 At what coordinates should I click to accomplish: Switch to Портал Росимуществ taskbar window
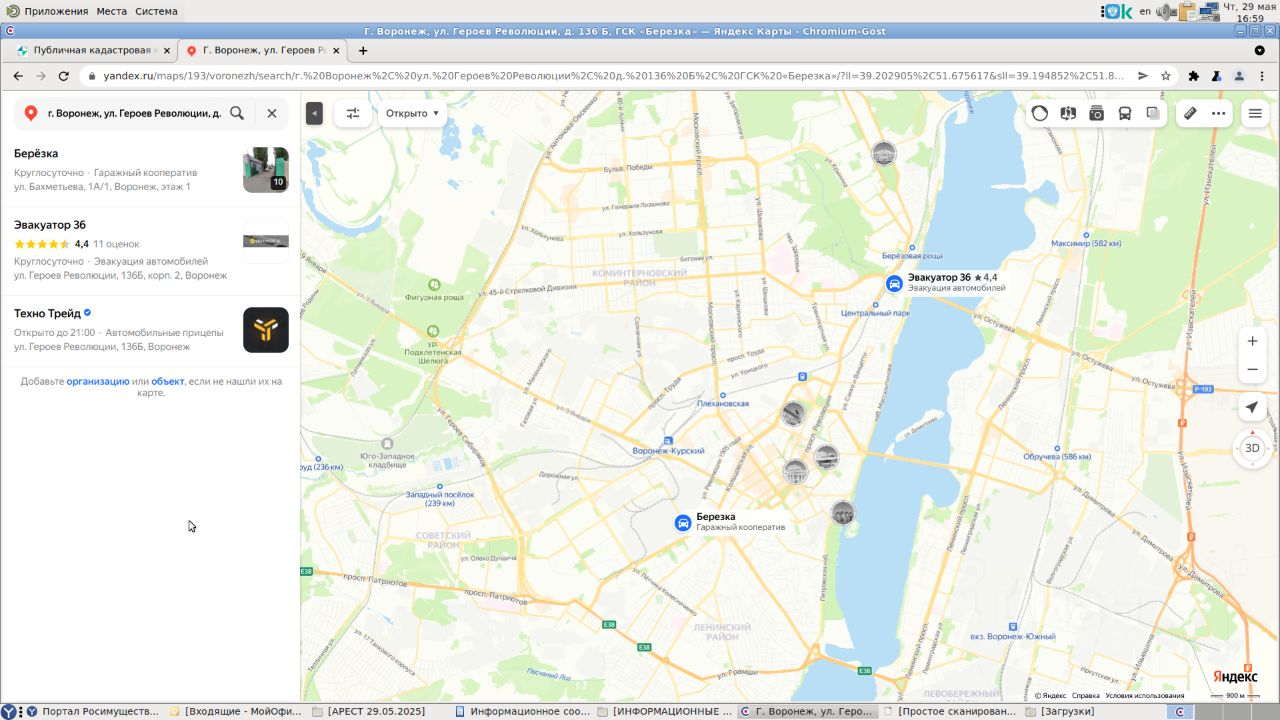(91, 711)
